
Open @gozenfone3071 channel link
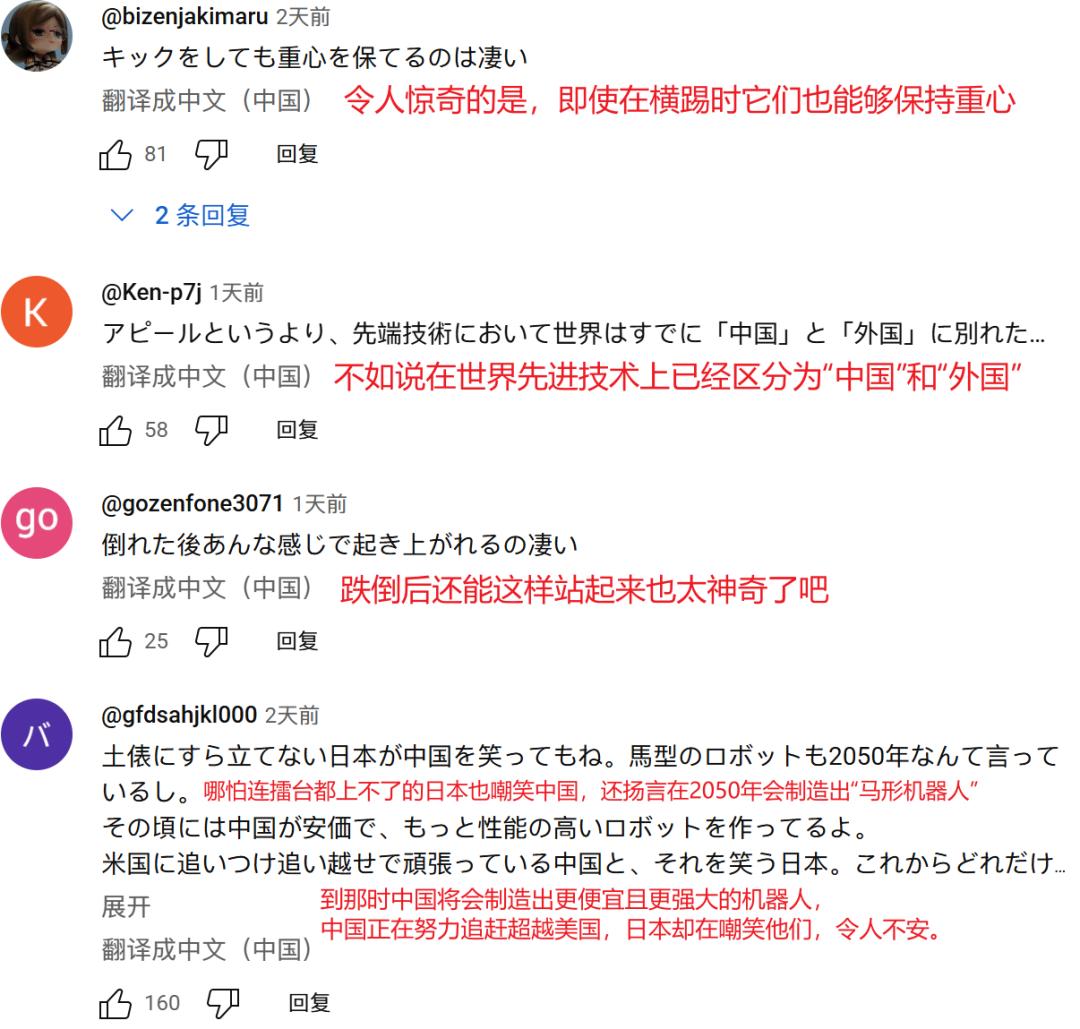pyautogui.click(x=192, y=504)
